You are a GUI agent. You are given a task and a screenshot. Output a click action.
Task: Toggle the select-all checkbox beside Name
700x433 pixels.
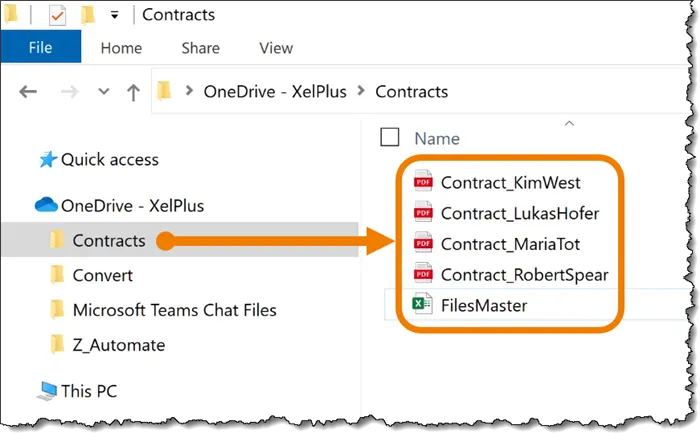pyautogui.click(x=390, y=138)
